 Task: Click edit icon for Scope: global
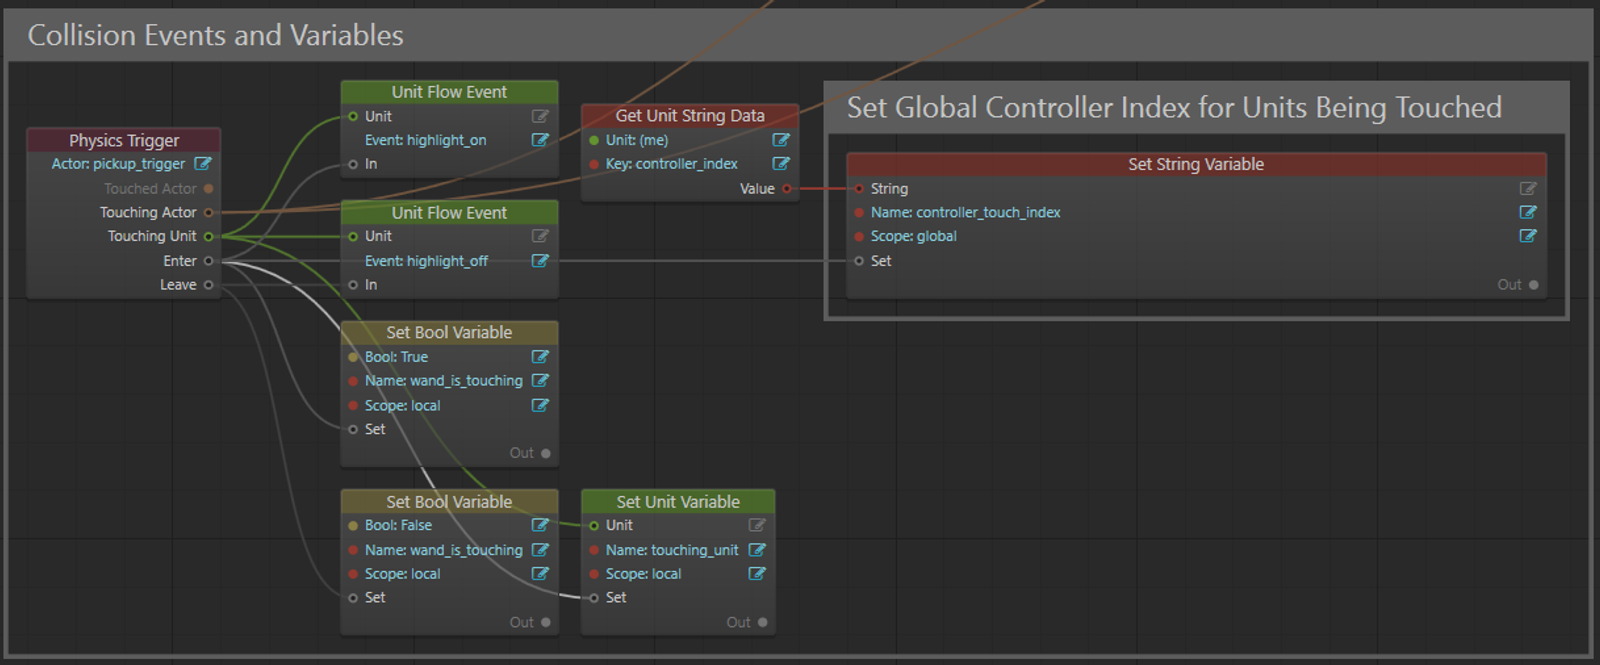(1528, 236)
